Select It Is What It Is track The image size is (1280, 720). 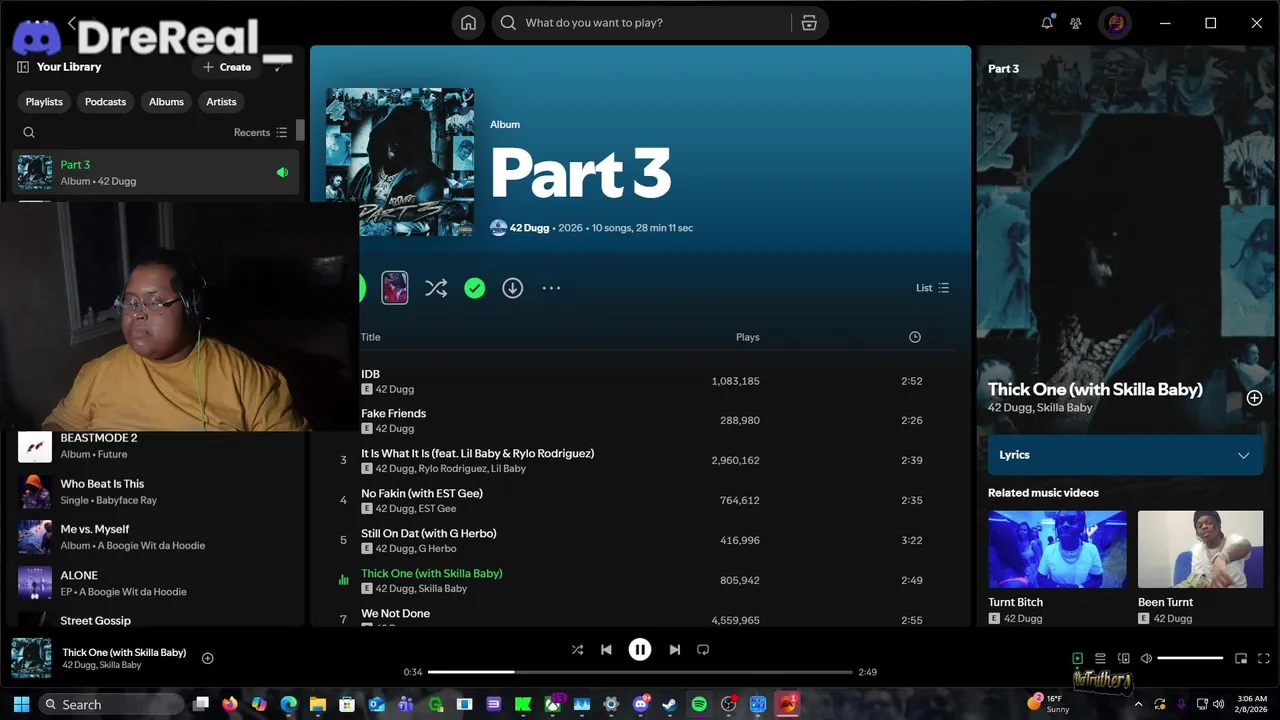[x=640, y=460]
